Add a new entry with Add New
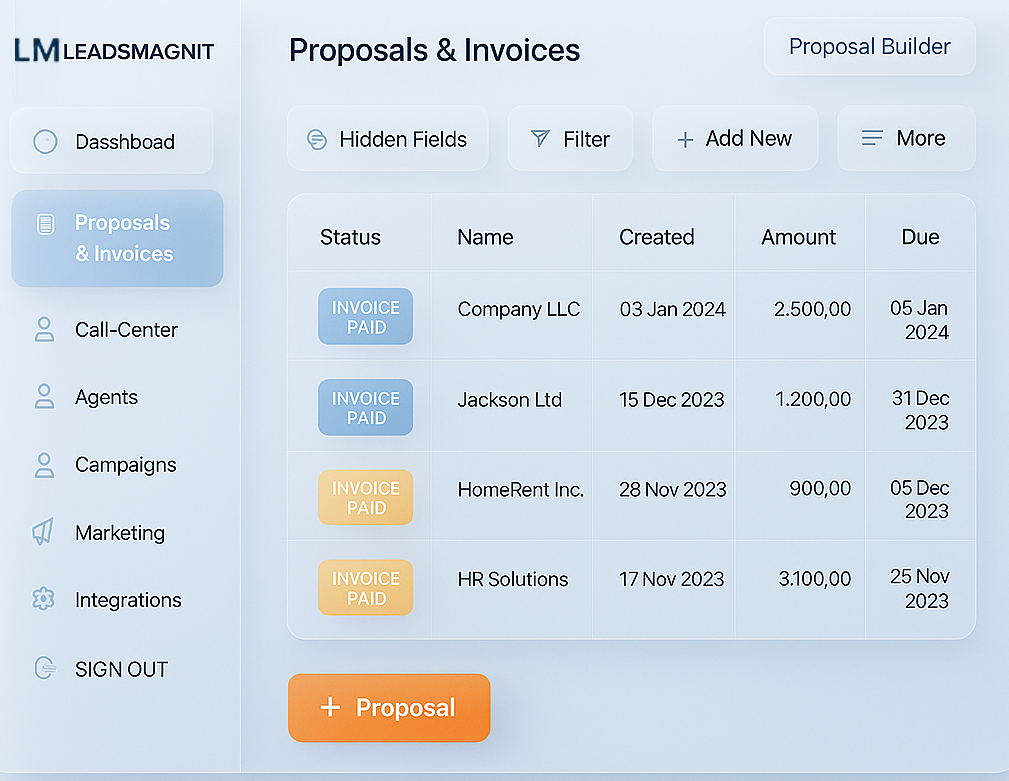1009x781 pixels. (735, 138)
